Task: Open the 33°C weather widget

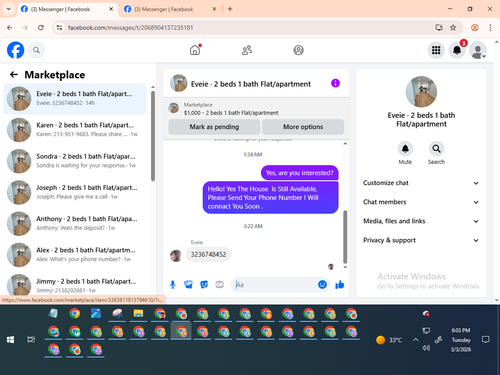Action: [x=389, y=340]
